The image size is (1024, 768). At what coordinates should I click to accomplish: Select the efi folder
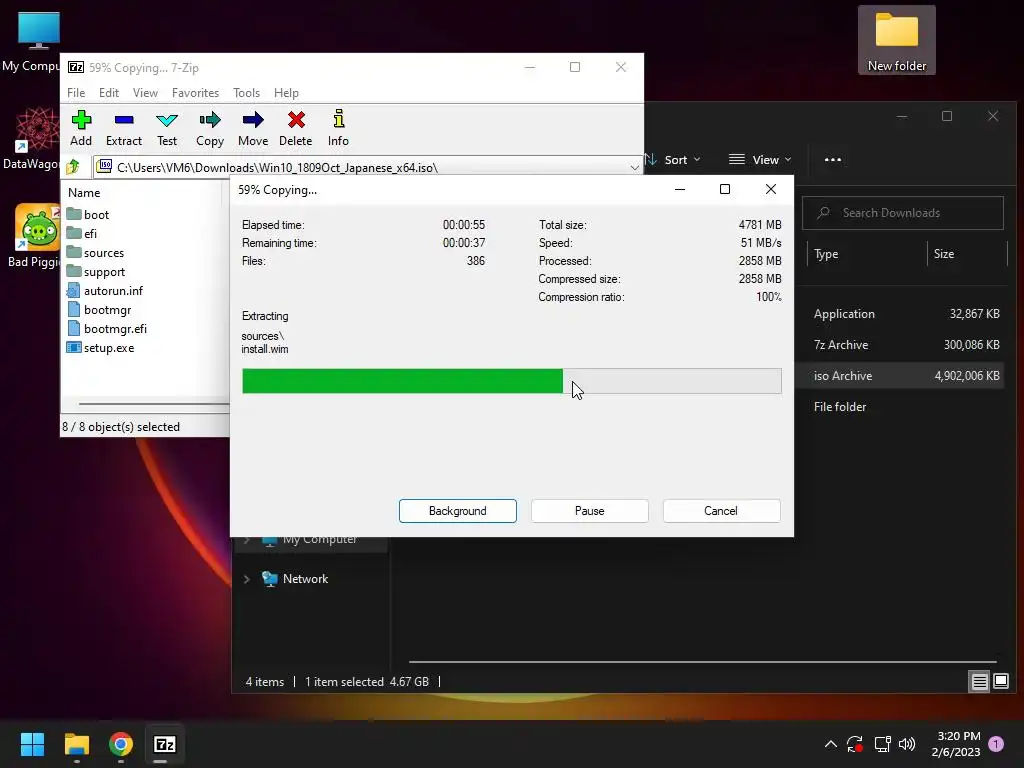tap(82, 234)
